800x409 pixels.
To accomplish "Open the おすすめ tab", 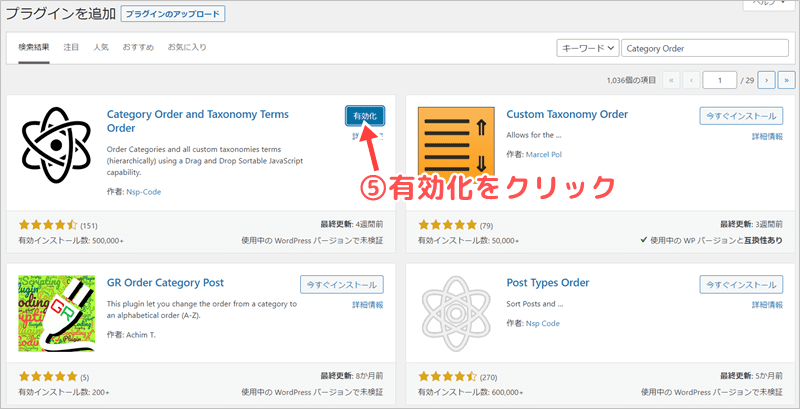I will [x=138, y=47].
